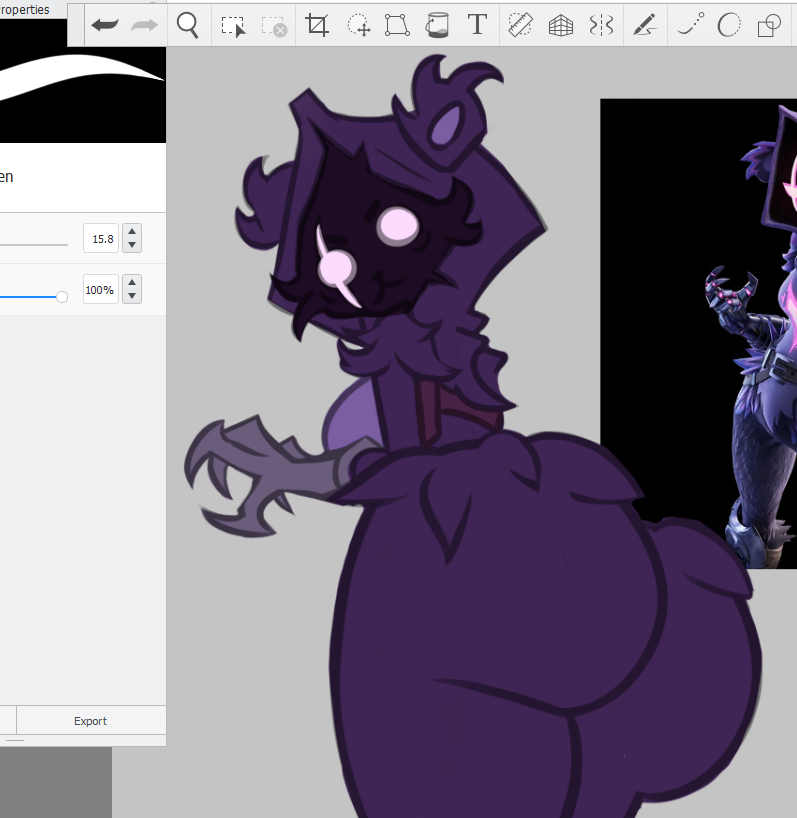The height and width of the screenshot is (818, 797).
Task: Toggle the Symmetry tool
Action: pos(601,25)
